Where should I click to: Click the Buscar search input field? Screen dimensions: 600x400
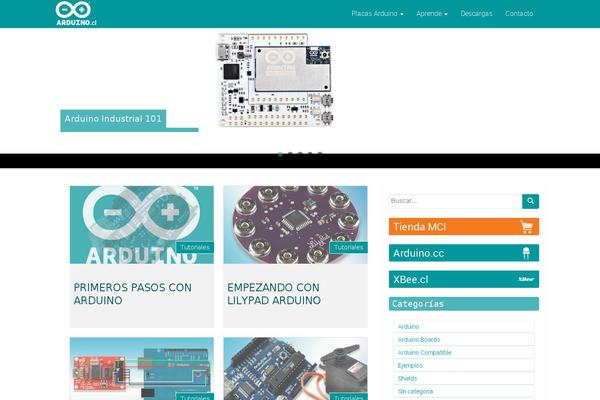click(x=455, y=201)
